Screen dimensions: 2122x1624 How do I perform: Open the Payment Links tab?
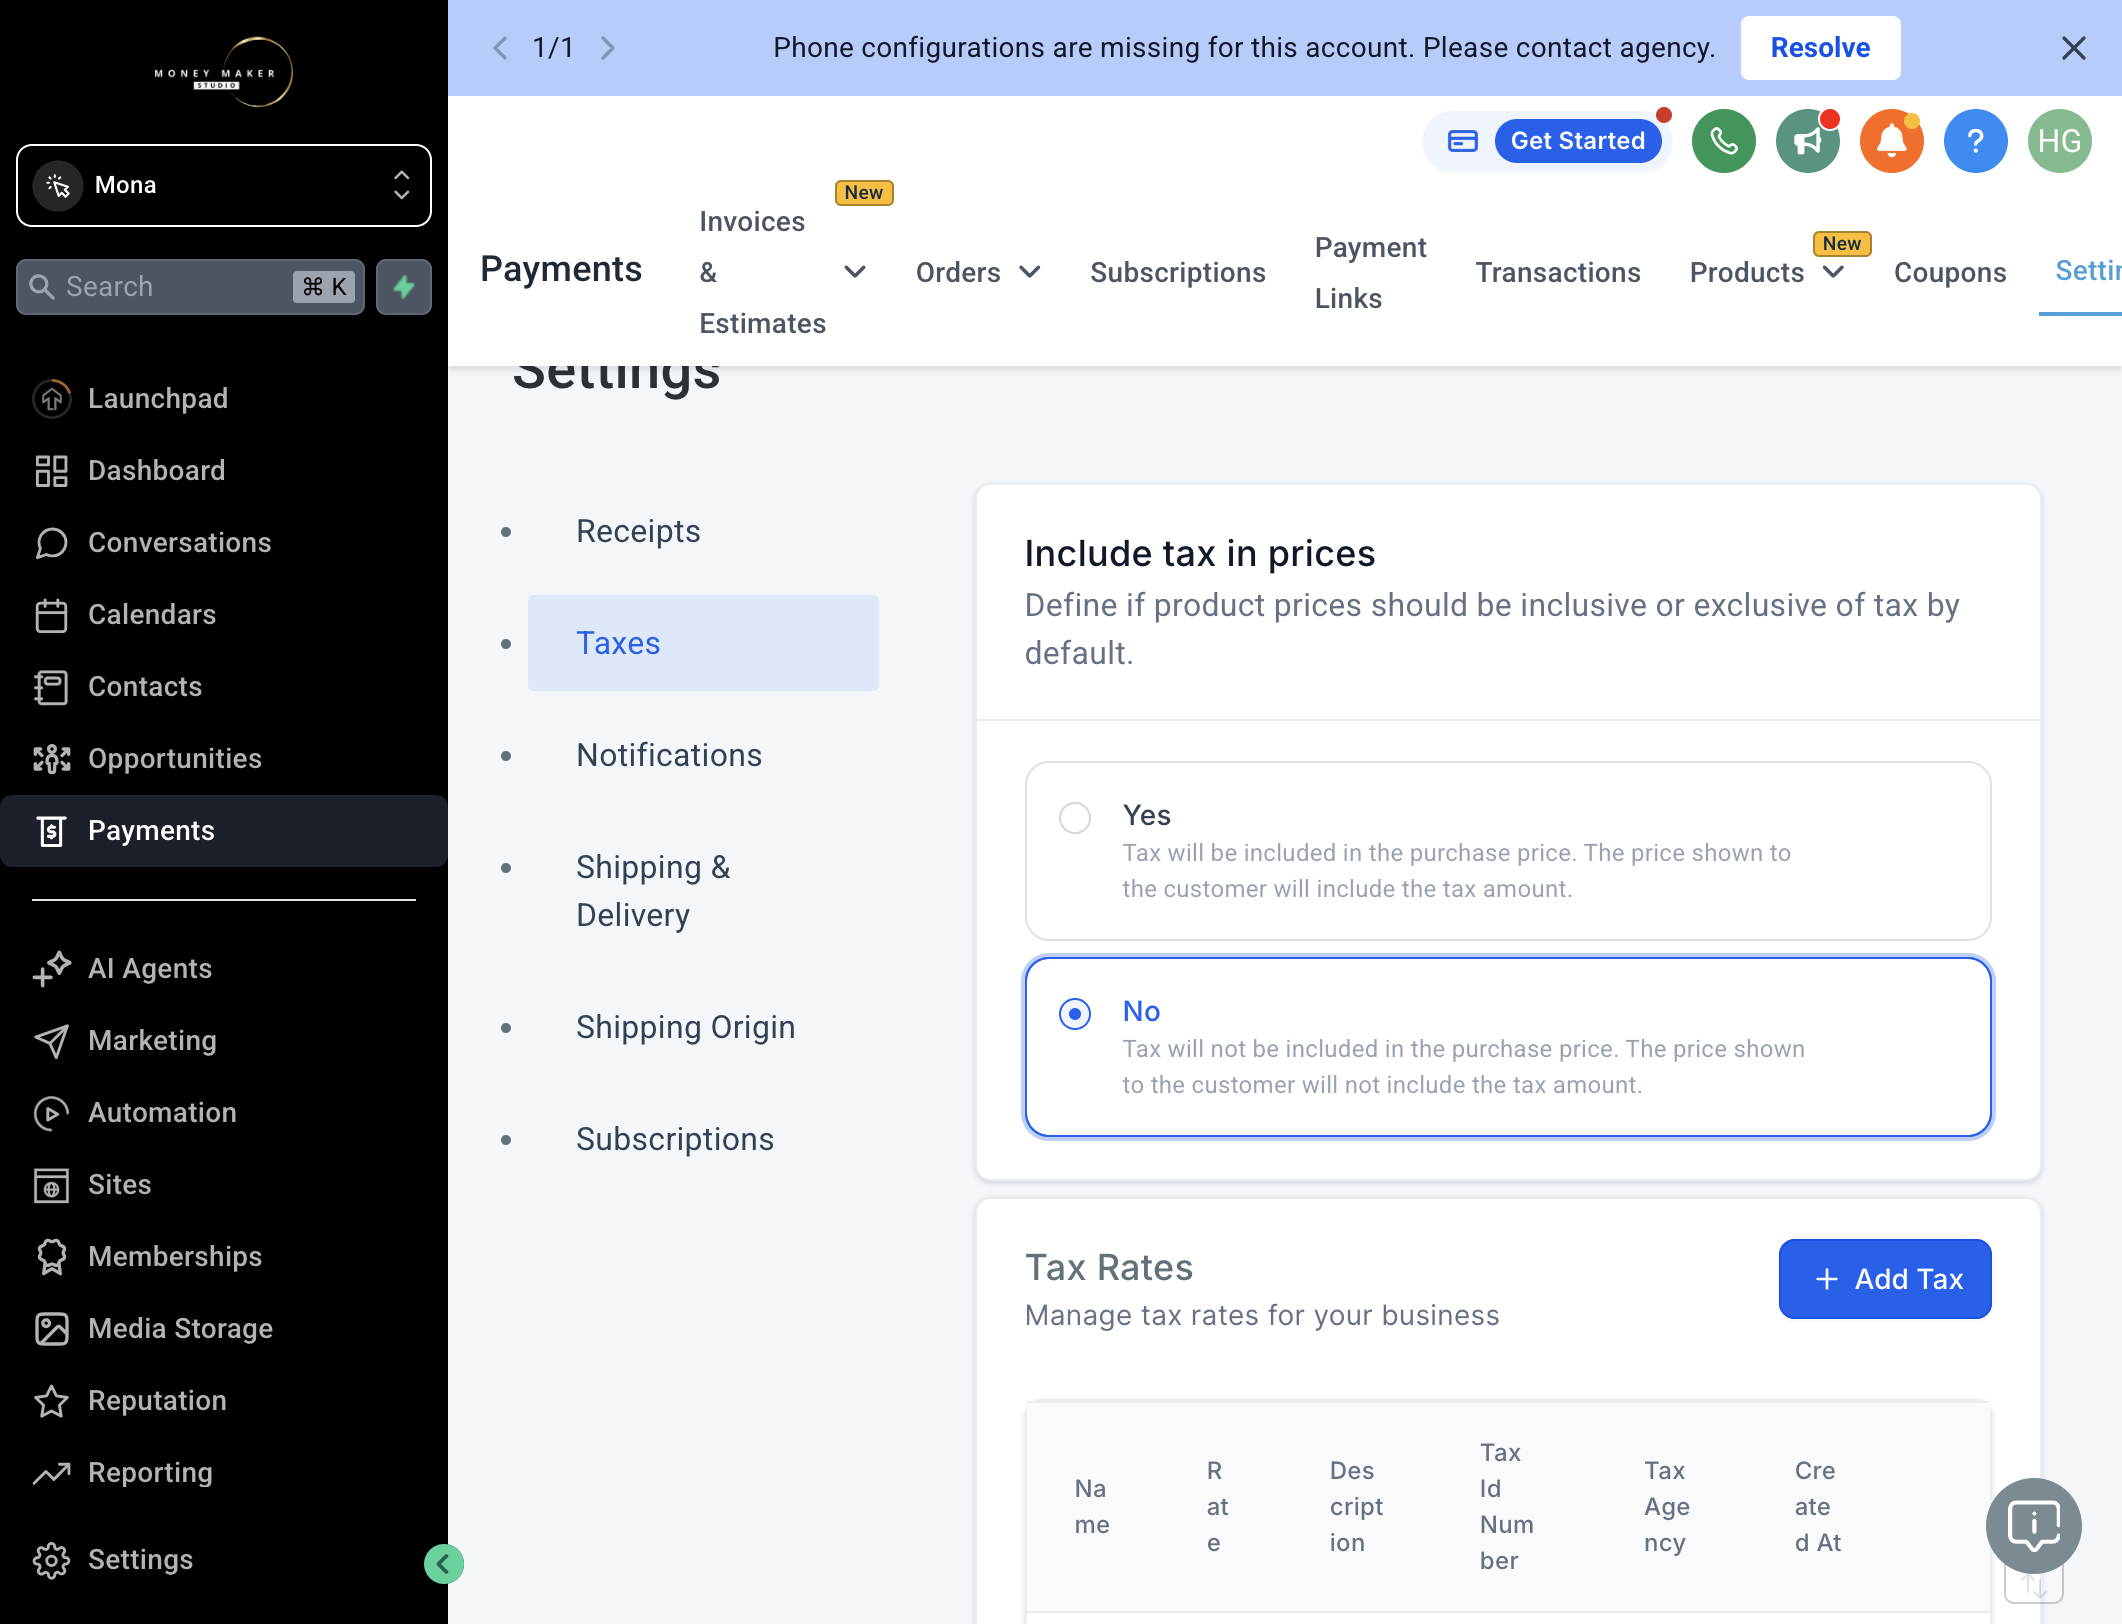coord(1370,272)
